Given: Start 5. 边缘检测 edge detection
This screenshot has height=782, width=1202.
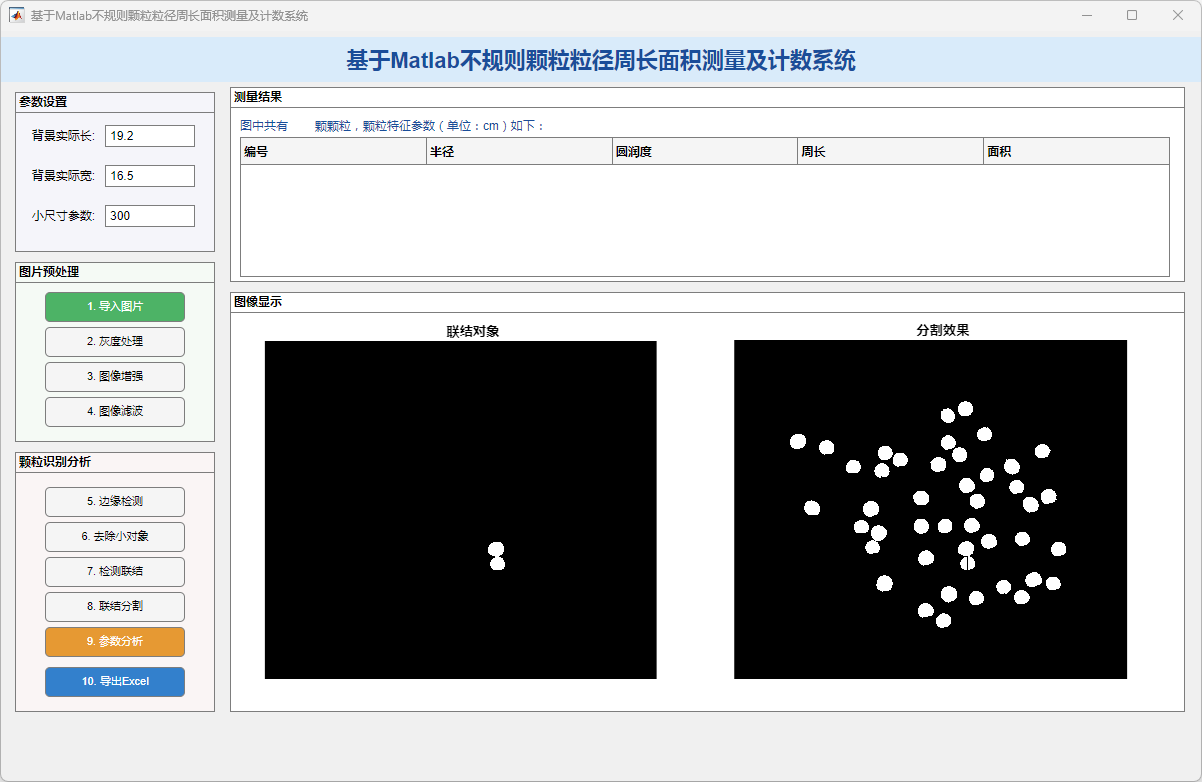Looking at the screenshot, I should 115,502.
